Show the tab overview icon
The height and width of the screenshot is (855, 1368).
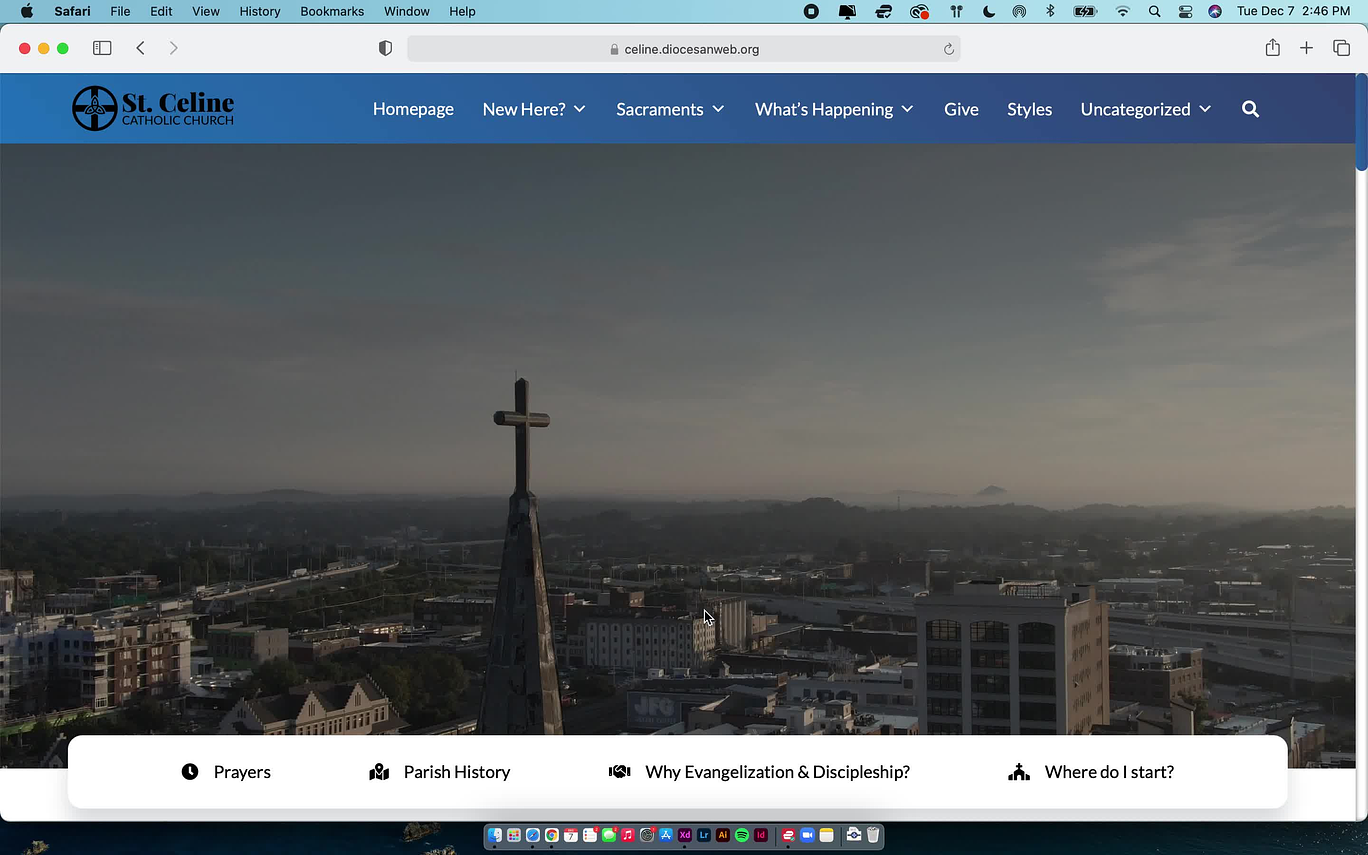1341,48
